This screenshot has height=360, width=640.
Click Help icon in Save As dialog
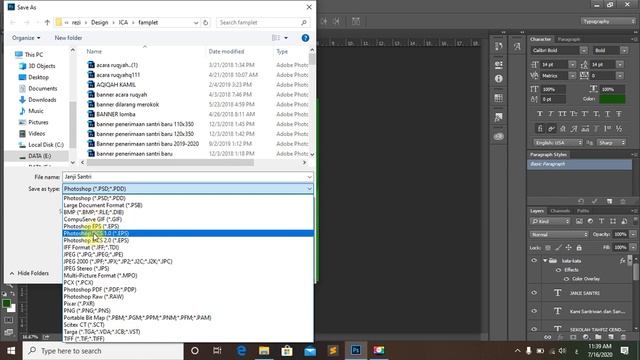click(305, 38)
